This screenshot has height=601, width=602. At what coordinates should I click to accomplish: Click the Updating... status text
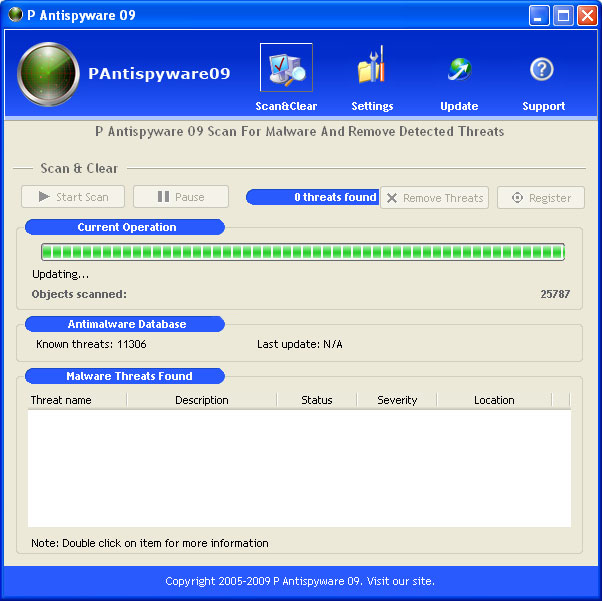(60, 274)
